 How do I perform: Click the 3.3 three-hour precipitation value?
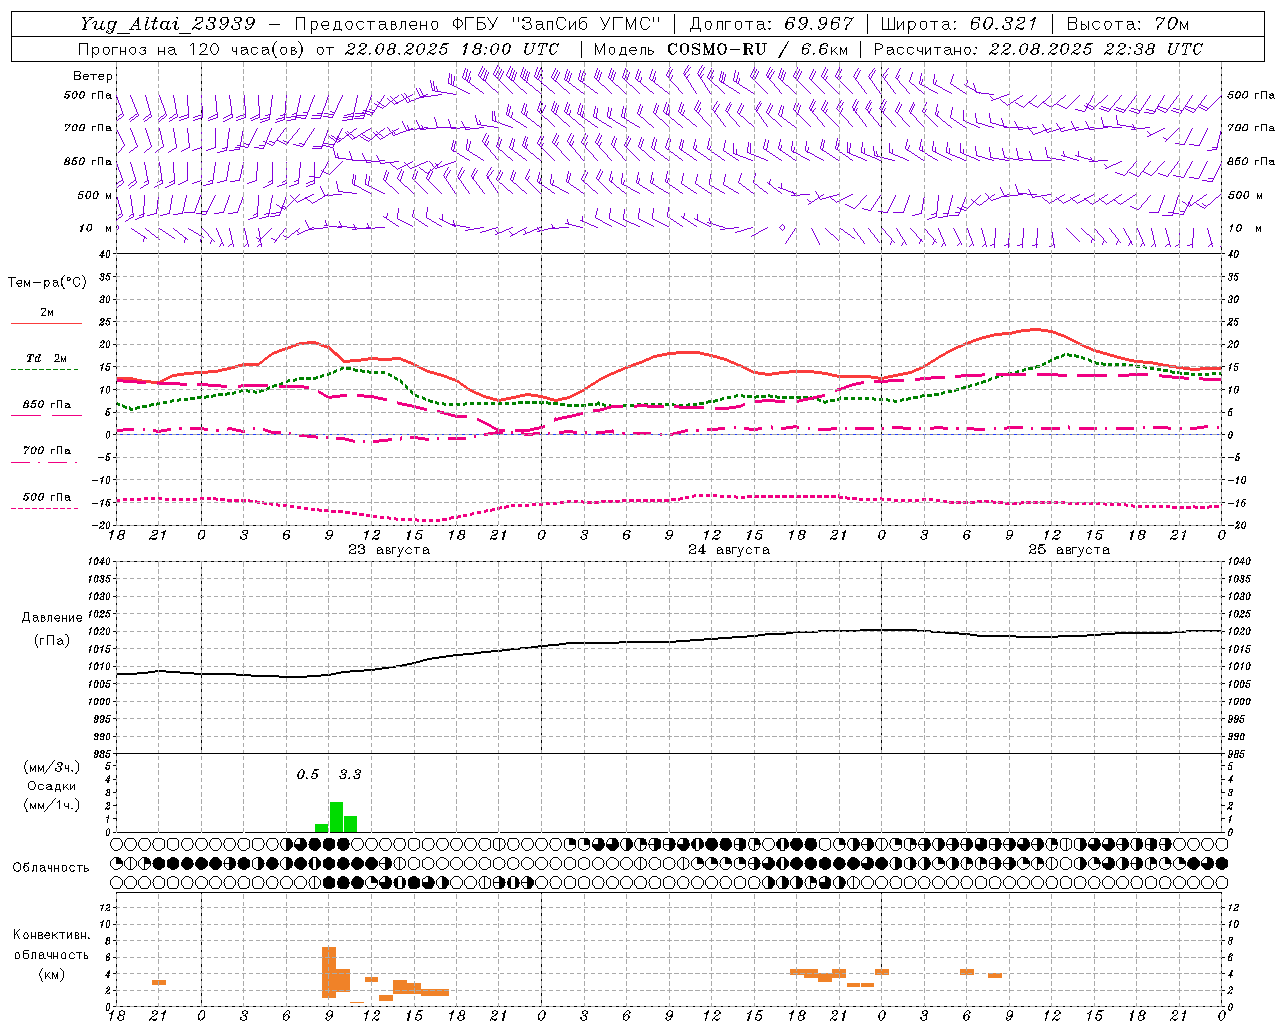(x=350, y=775)
